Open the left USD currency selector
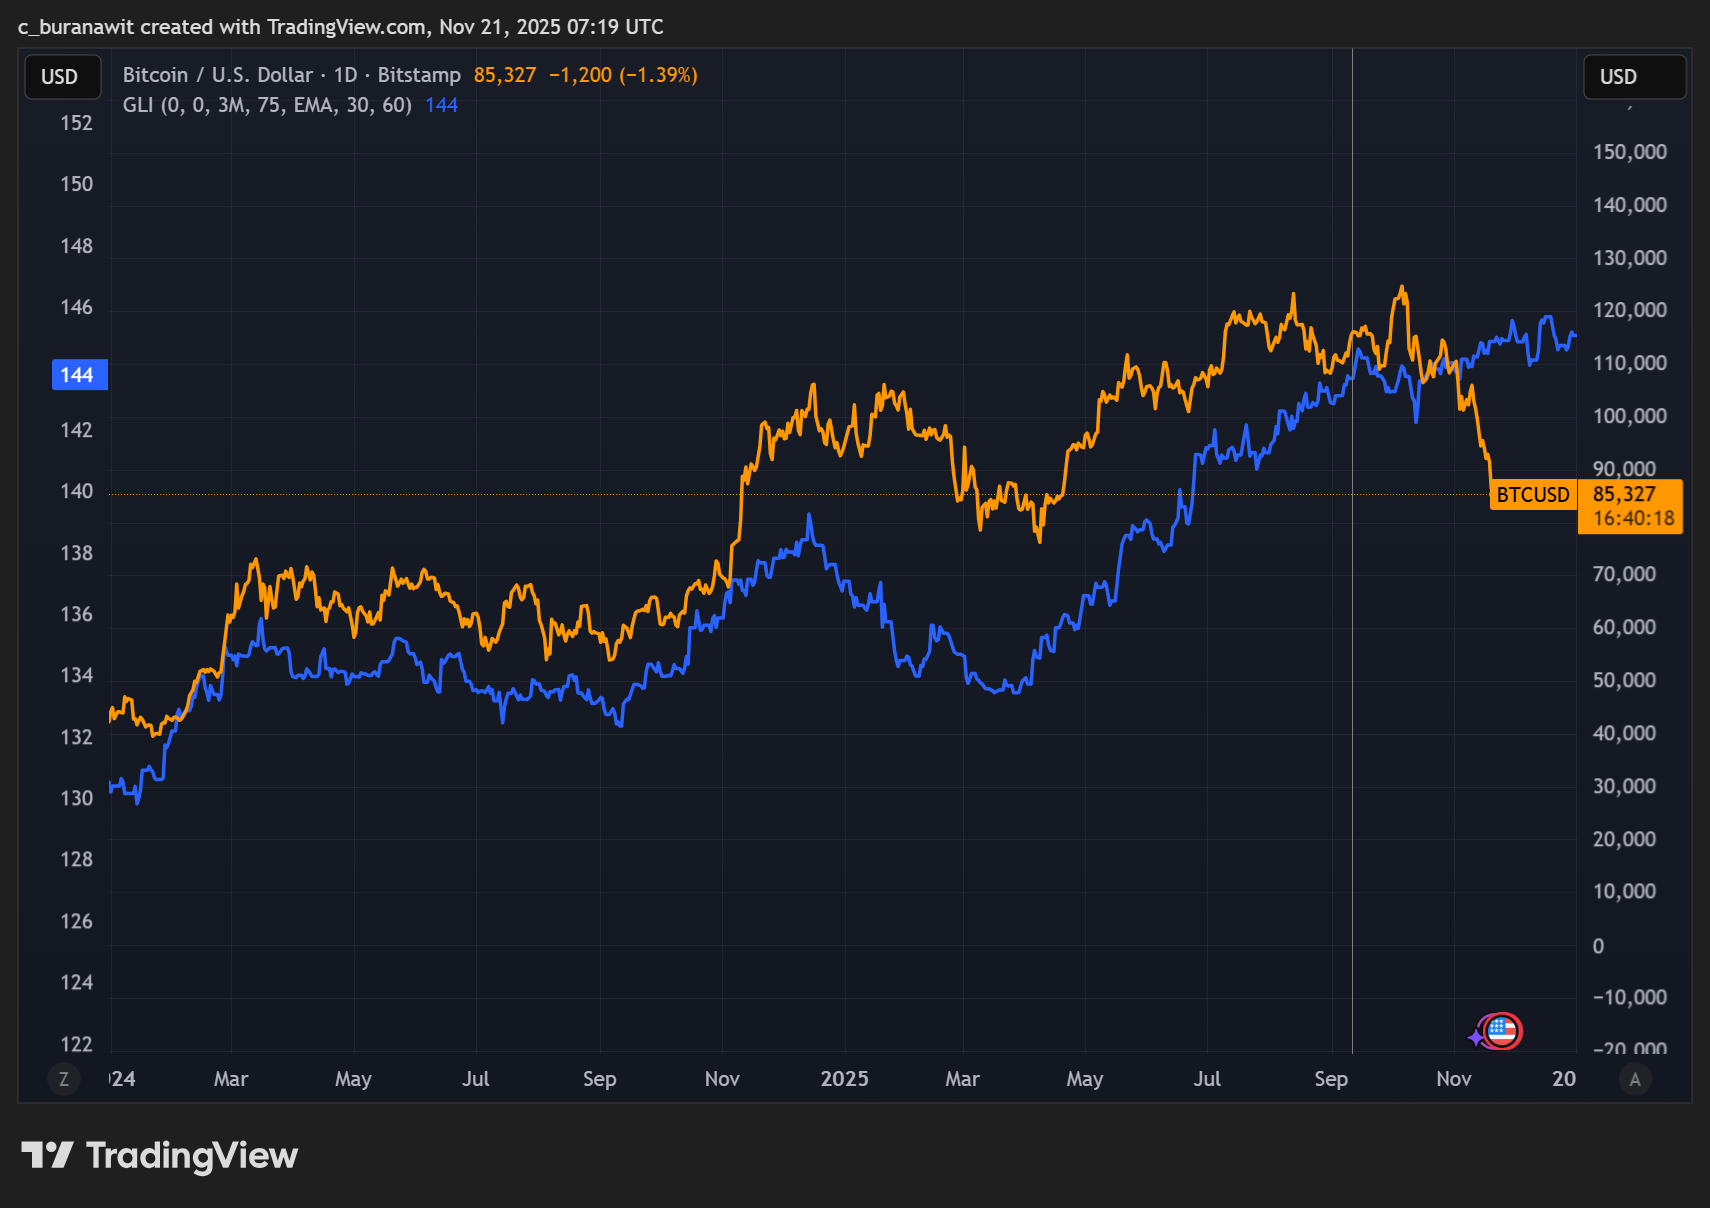 click(x=60, y=77)
